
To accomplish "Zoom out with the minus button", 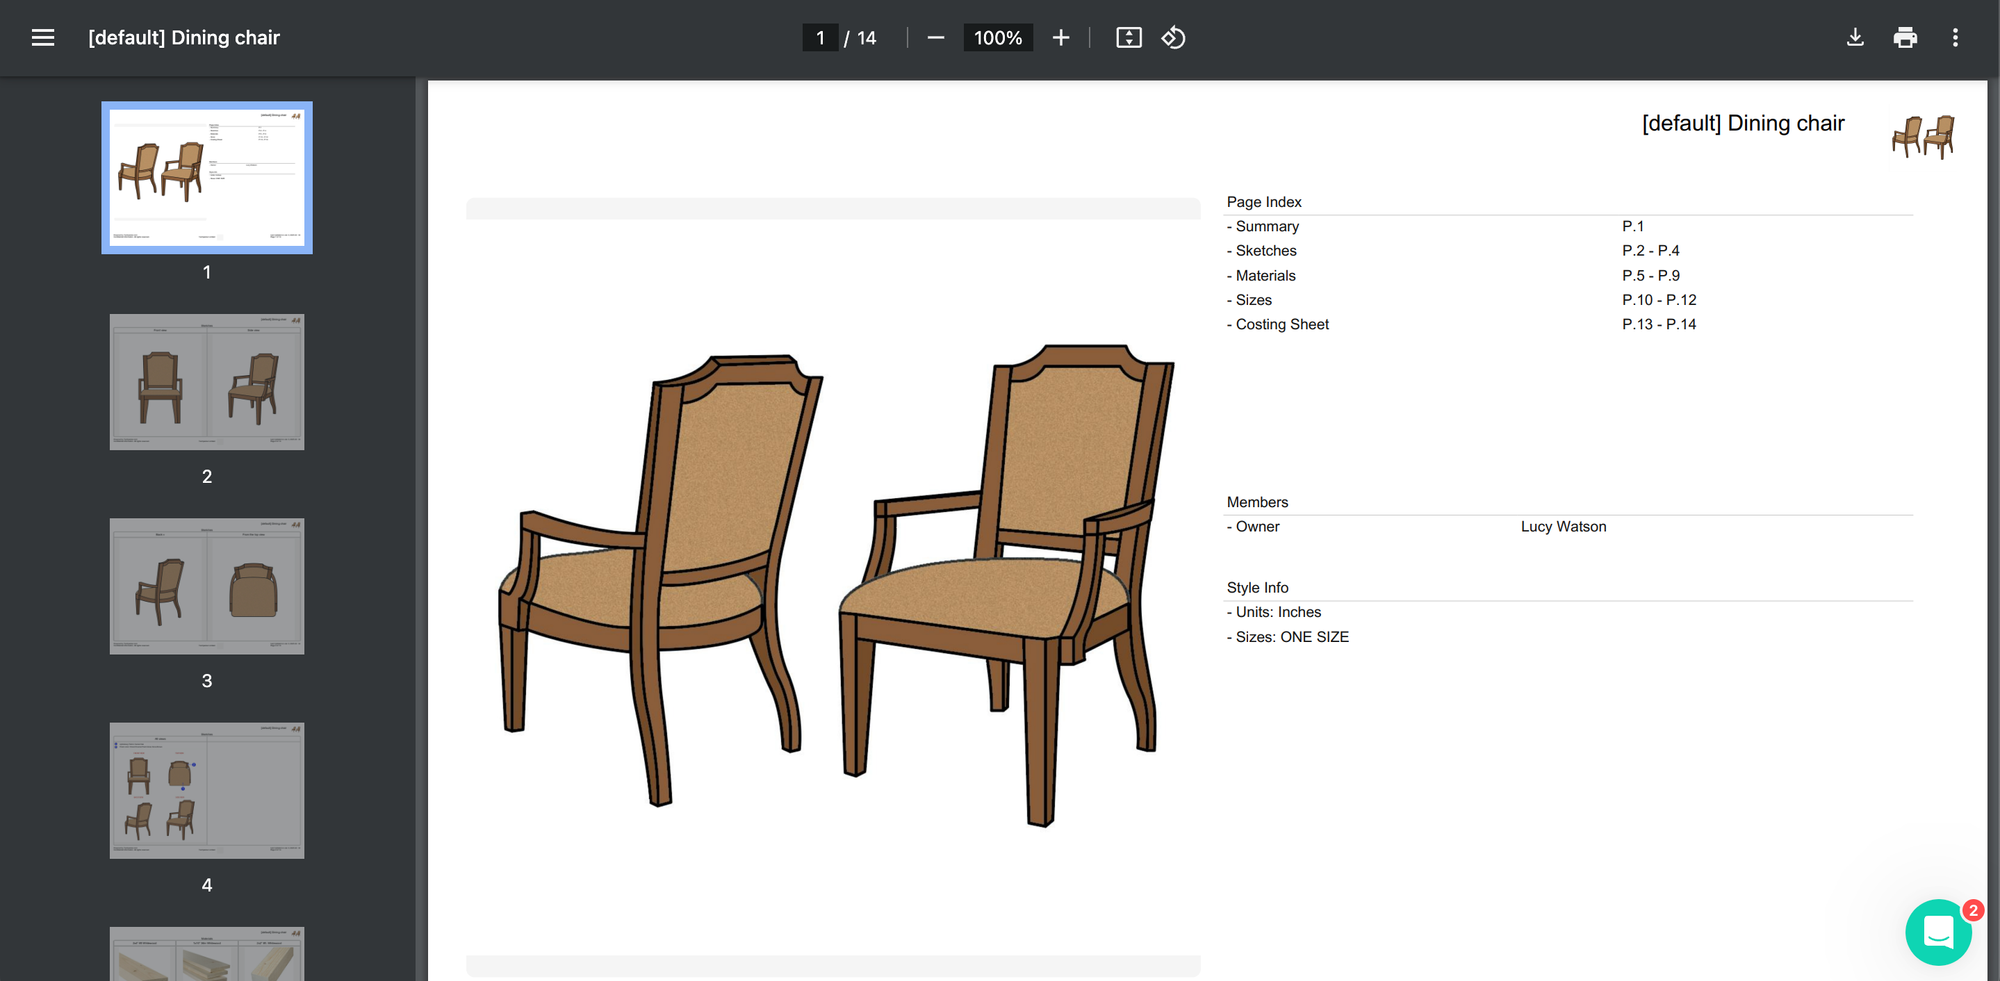I will pos(936,38).
